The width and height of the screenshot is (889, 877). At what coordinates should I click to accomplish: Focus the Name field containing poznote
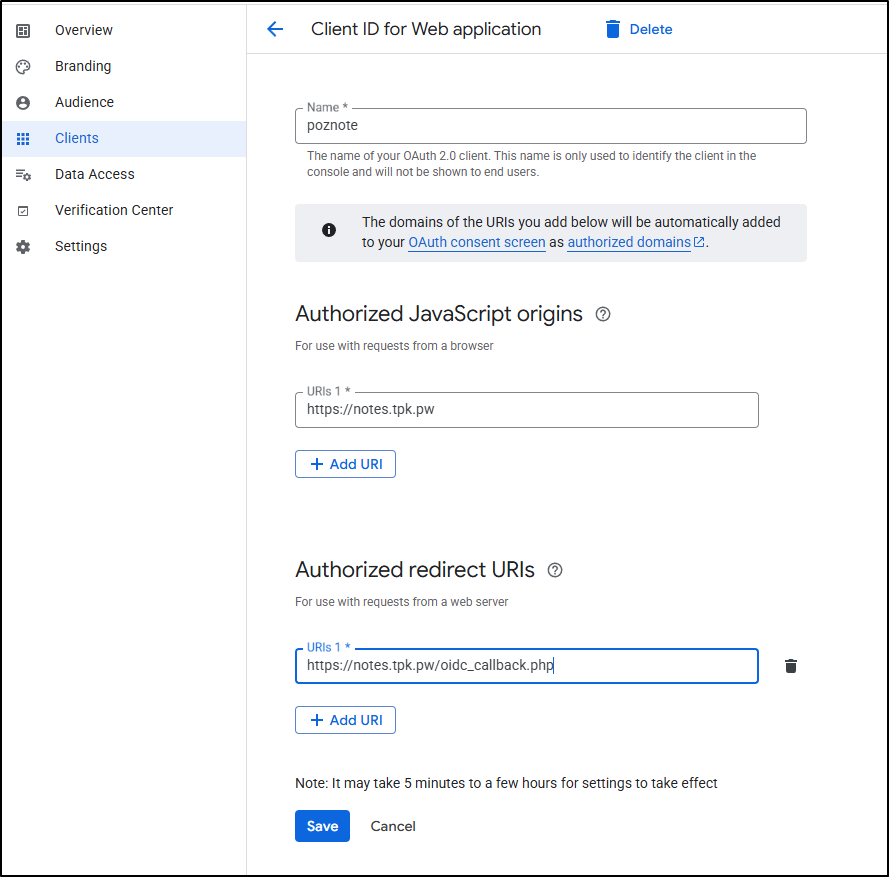[550, 126]
